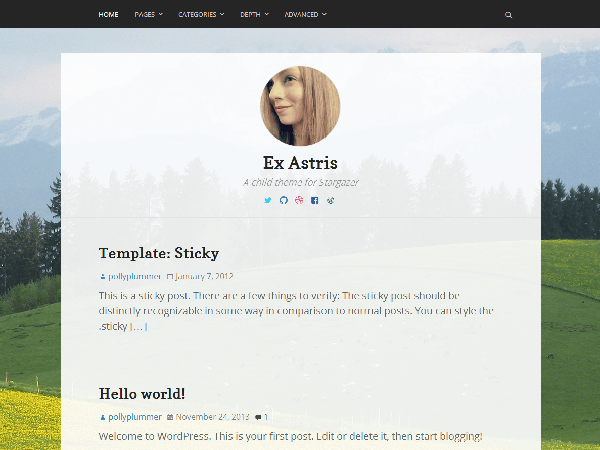Open the search icon in navigation bar
The image size is (600, 450).
pos(509,15)
